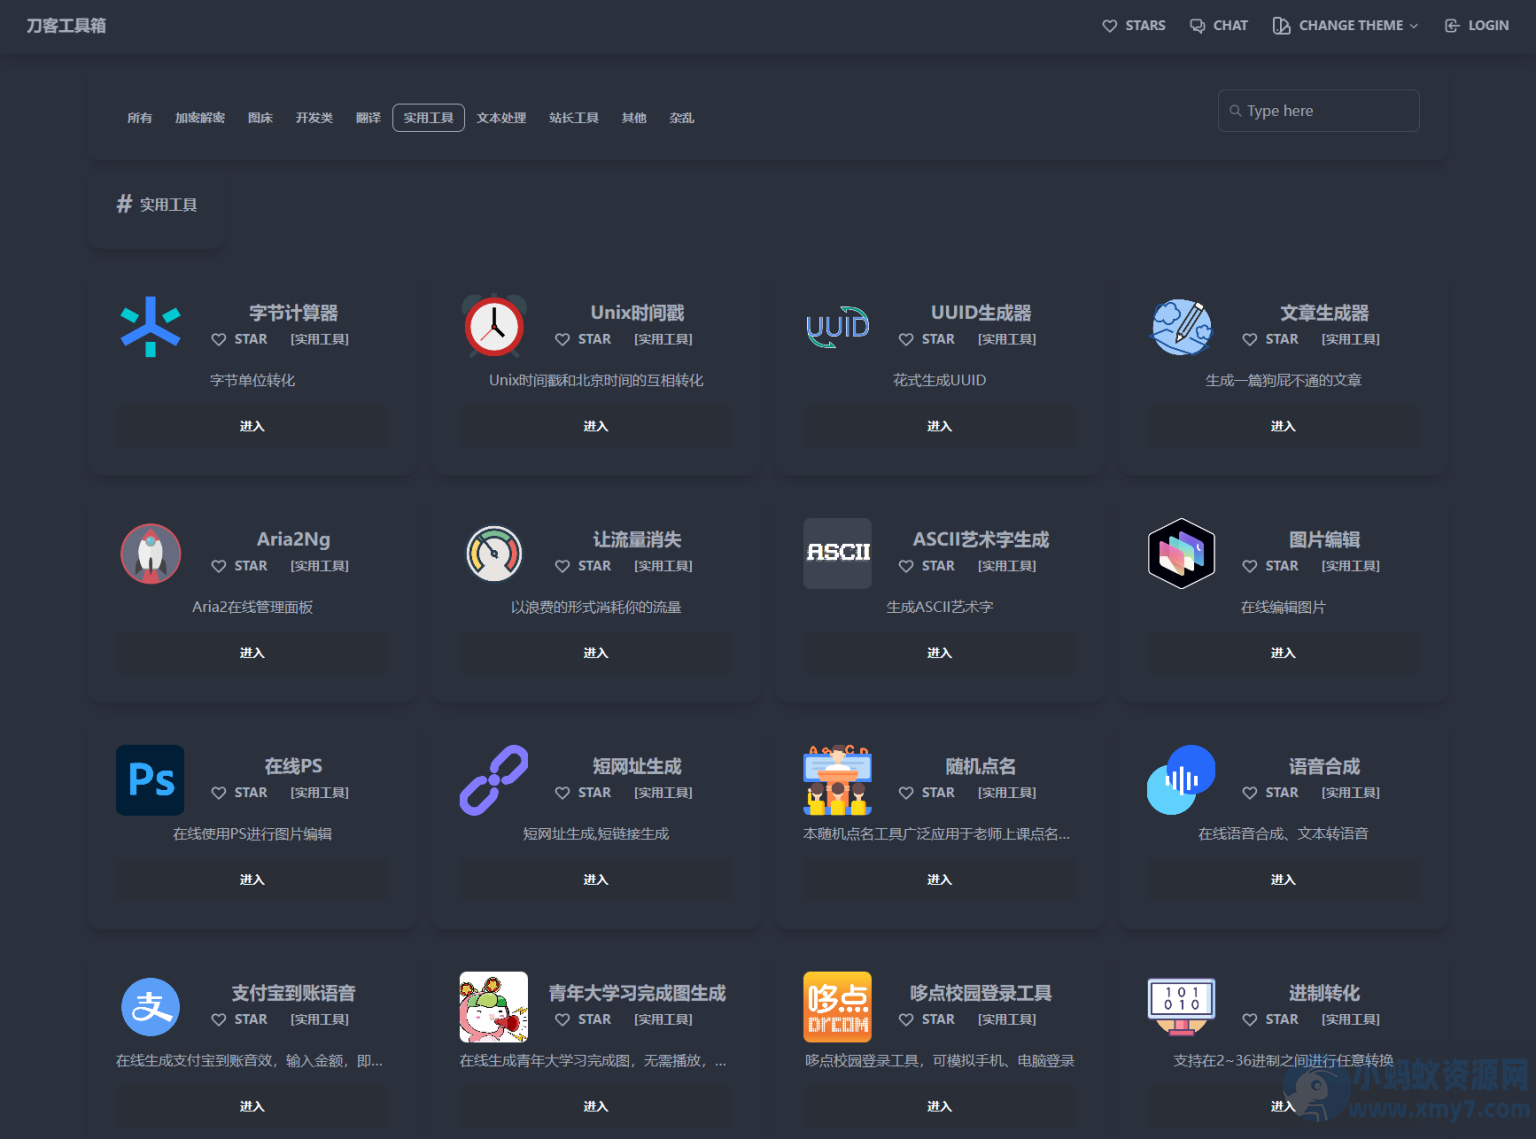Click the Unix时间戳 red clock icon
This screenshot has height=1139, width=1536.
click(494, 326)
